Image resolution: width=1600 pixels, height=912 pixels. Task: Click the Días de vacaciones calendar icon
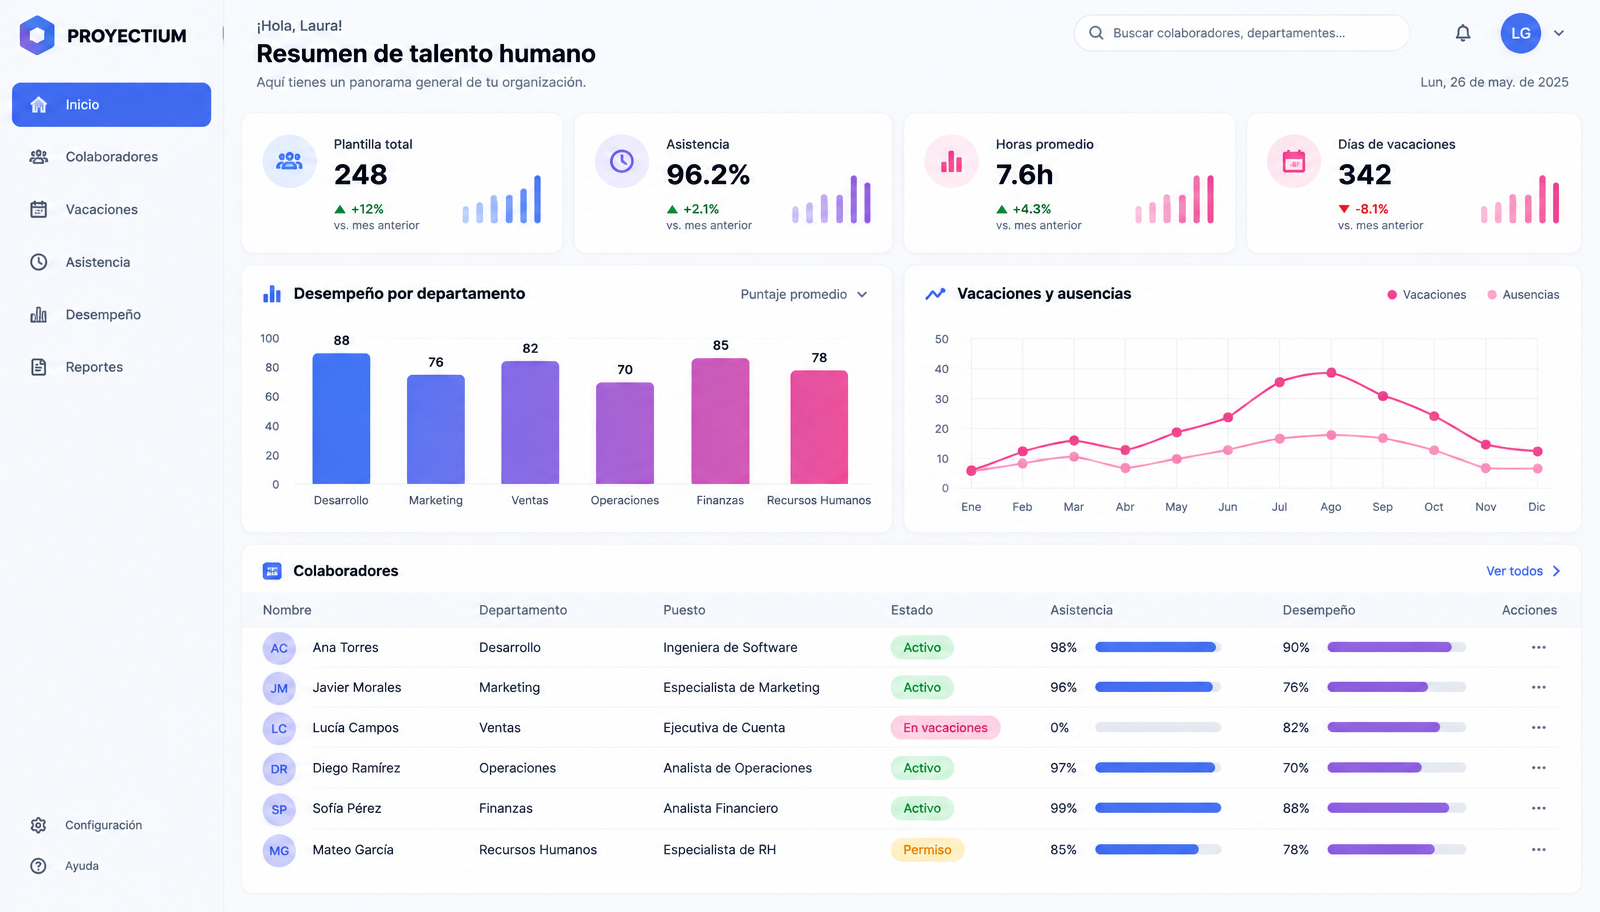tap(1294, 161)
